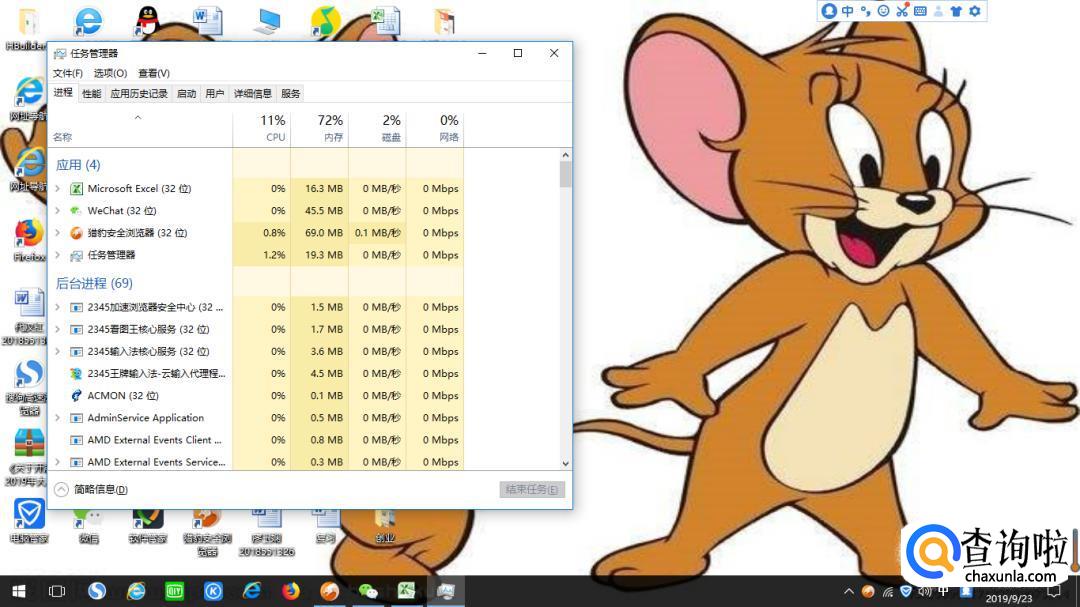This screenshot has height=607, width=1080.
Task: Open WeChat from the taskbar
Action: tap(368, 591)
